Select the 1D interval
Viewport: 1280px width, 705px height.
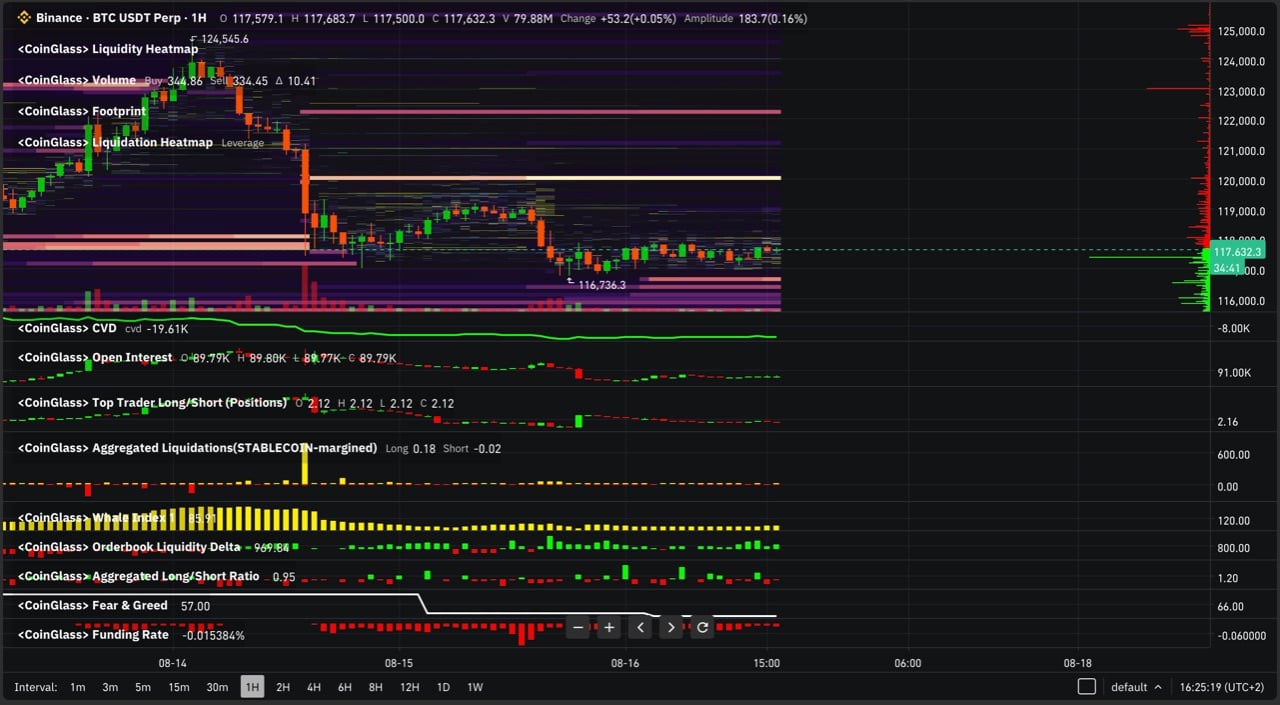pyautogui.click(x=443, y=687)
